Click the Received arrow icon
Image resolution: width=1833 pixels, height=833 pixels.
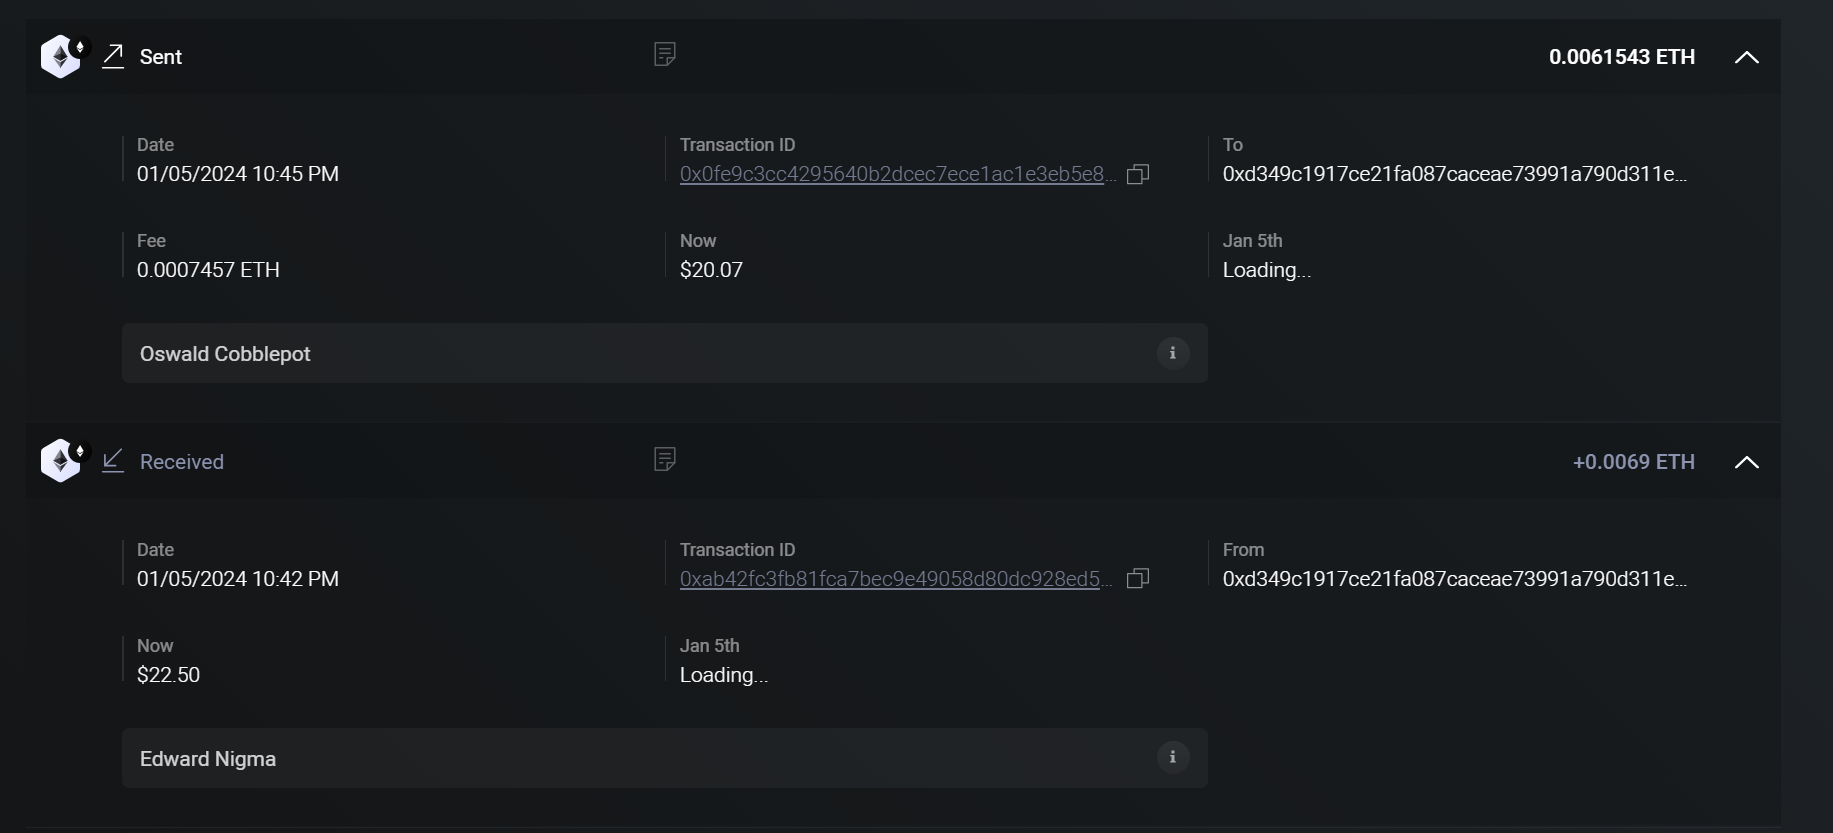click(113, 461)
